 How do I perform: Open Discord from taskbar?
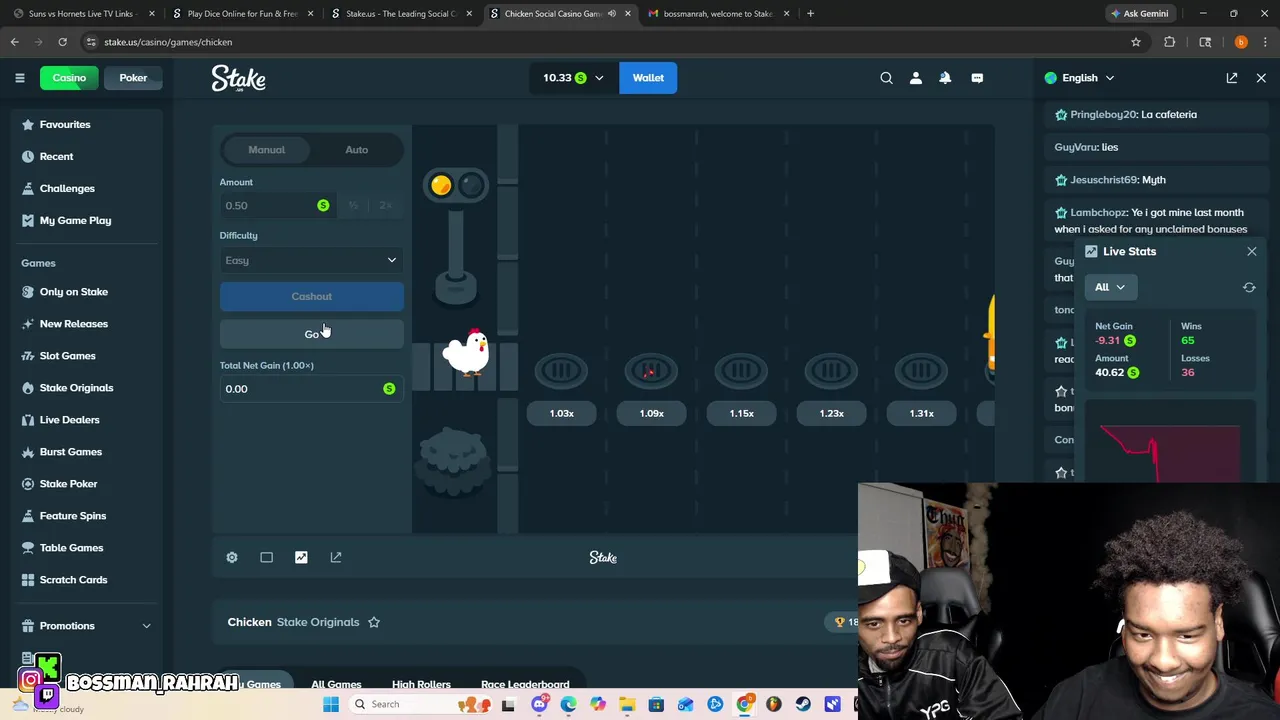539,704
